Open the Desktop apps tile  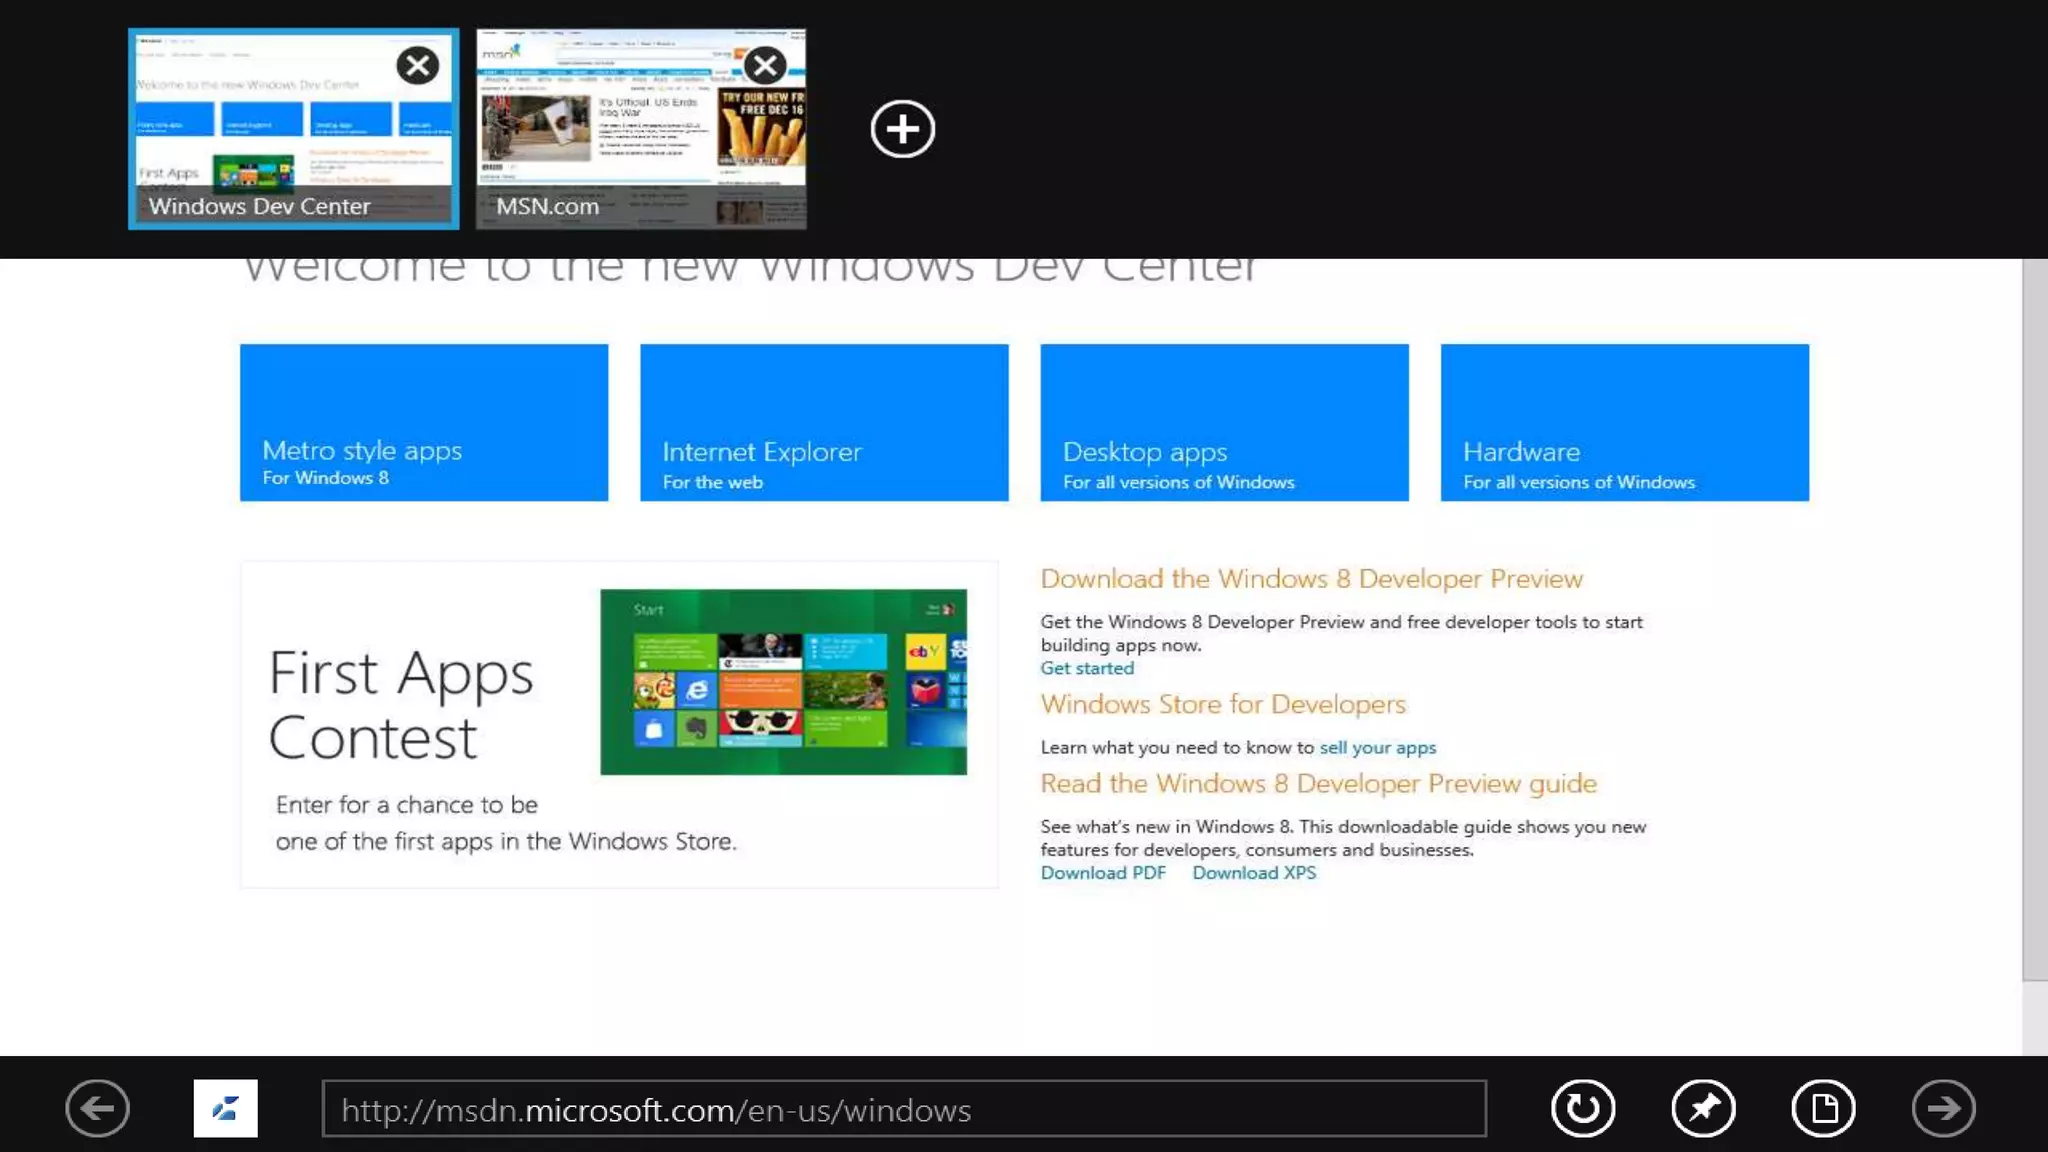(x=1224, y=422)
